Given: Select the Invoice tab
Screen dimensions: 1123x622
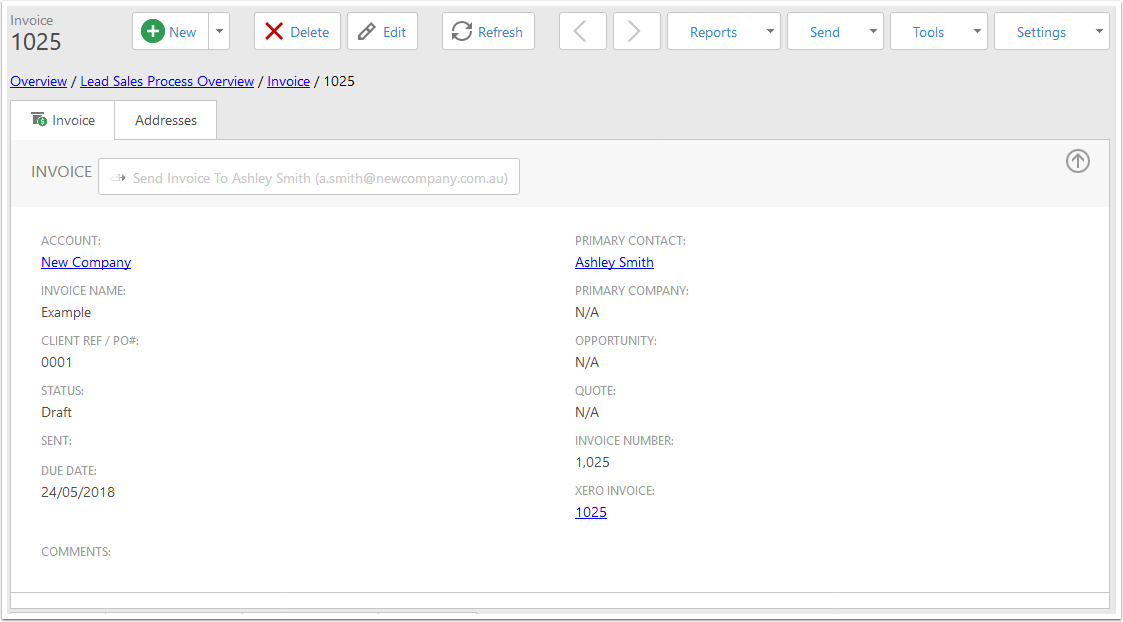Looking at the screenshot, I should (x=63, y=120).
